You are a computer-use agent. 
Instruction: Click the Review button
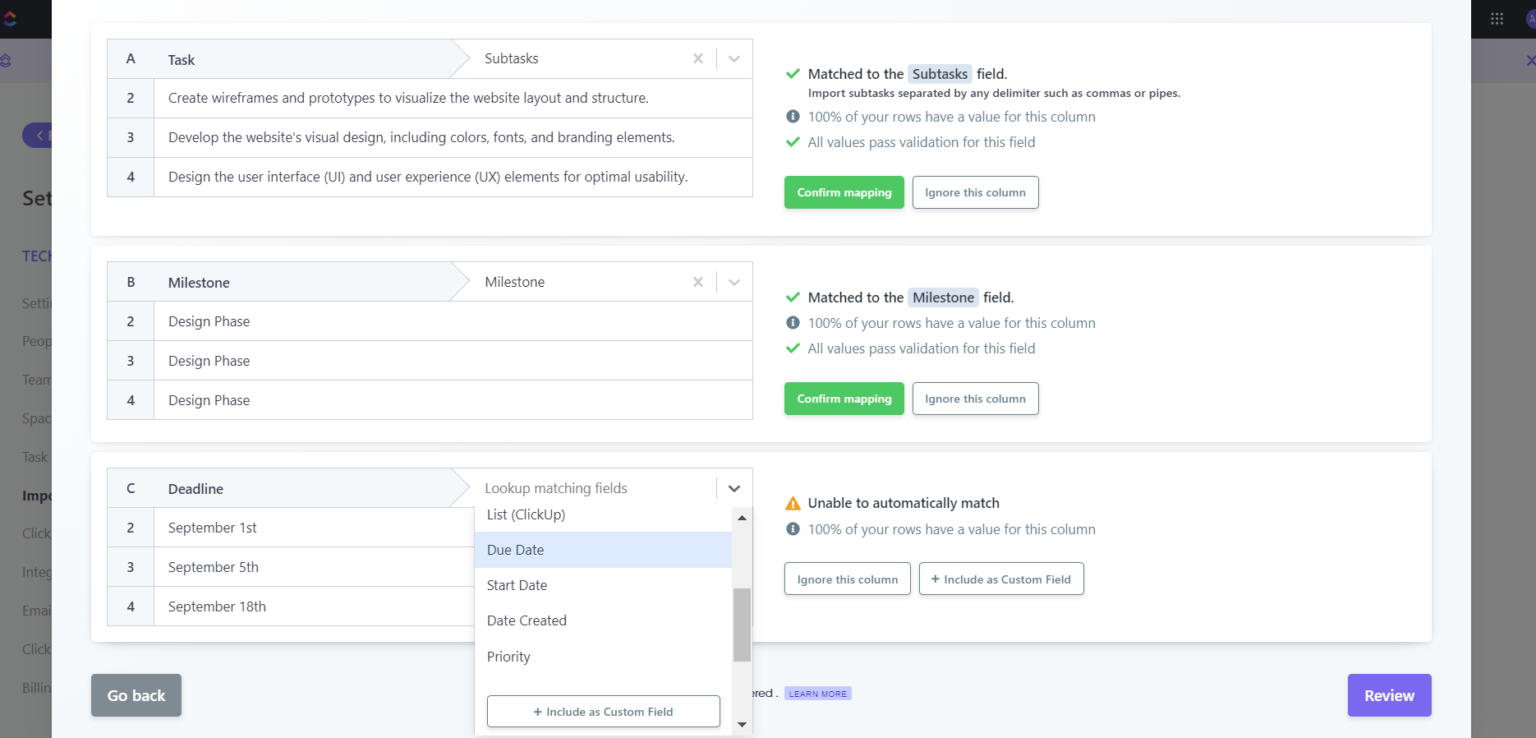(1389, 695)
